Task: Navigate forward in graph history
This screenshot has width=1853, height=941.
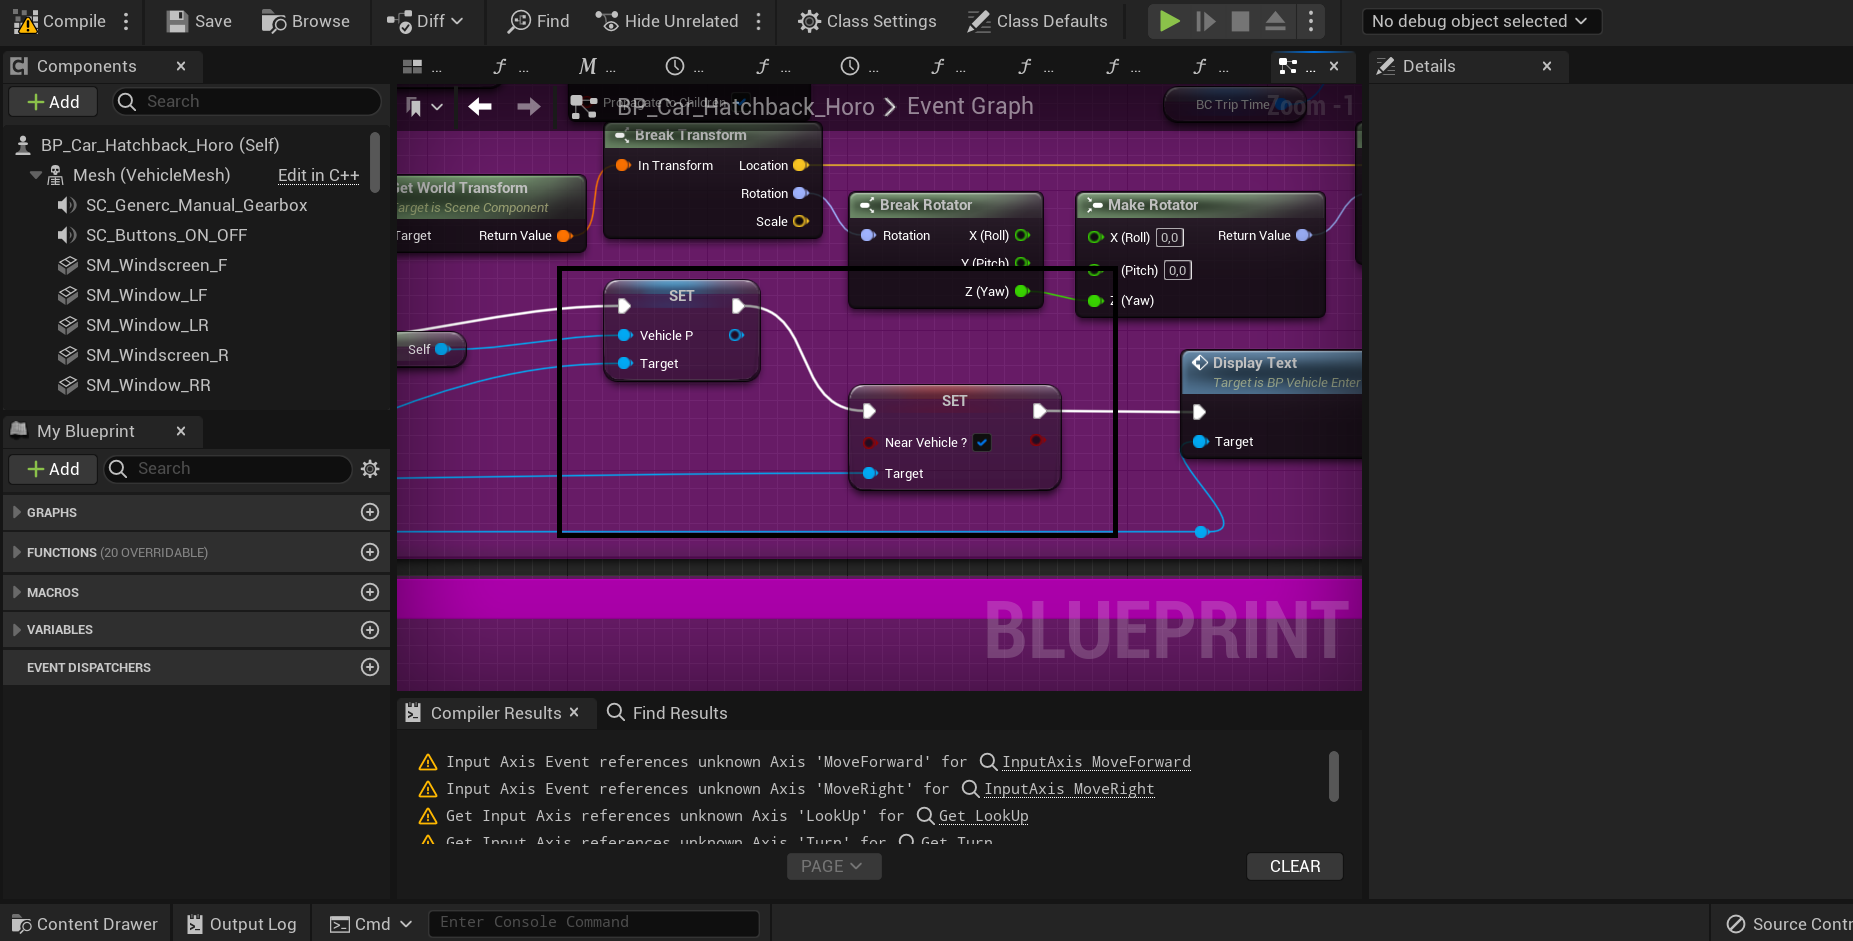Action: coord(528,106)
